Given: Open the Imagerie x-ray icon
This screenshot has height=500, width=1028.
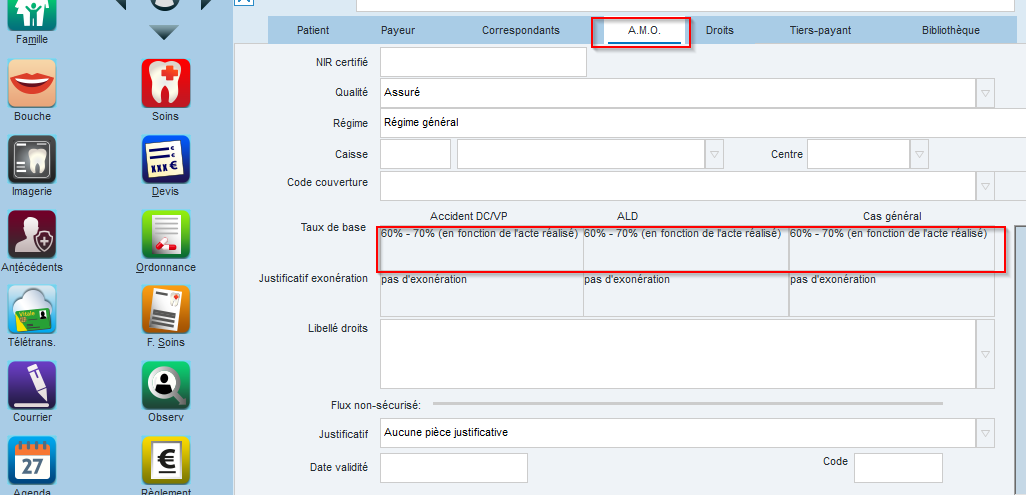Looking at the screenshot, I should pos(31,159).
